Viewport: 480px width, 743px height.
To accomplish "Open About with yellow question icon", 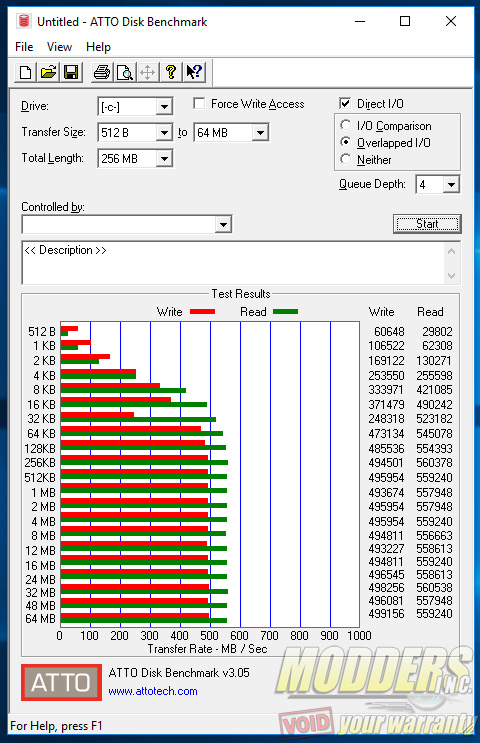I will [171, 72].
